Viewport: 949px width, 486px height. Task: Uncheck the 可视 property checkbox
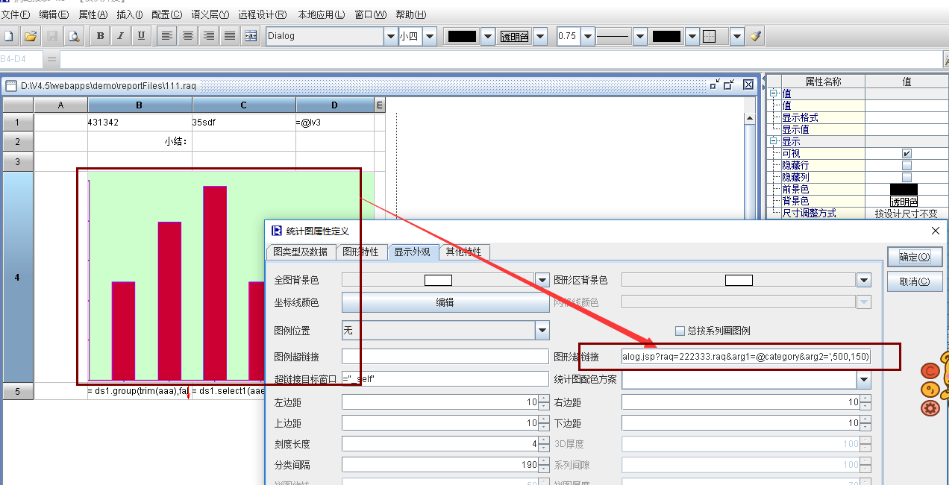[x=906, y=154]
